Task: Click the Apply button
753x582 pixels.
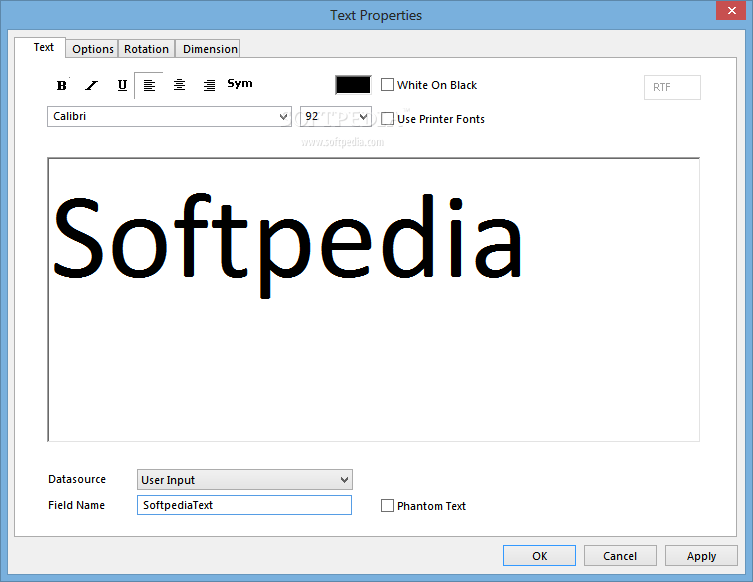Action: point(701,556)
